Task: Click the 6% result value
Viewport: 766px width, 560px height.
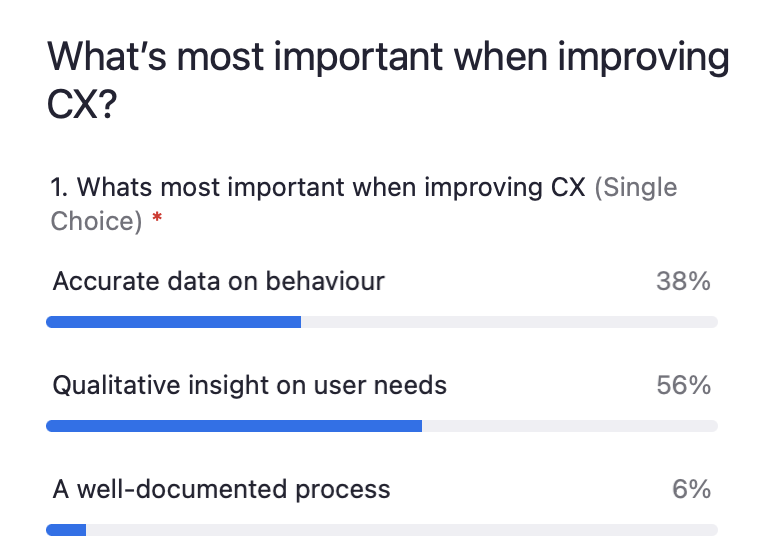Action: pyautogui.click(x=691, y=490)
